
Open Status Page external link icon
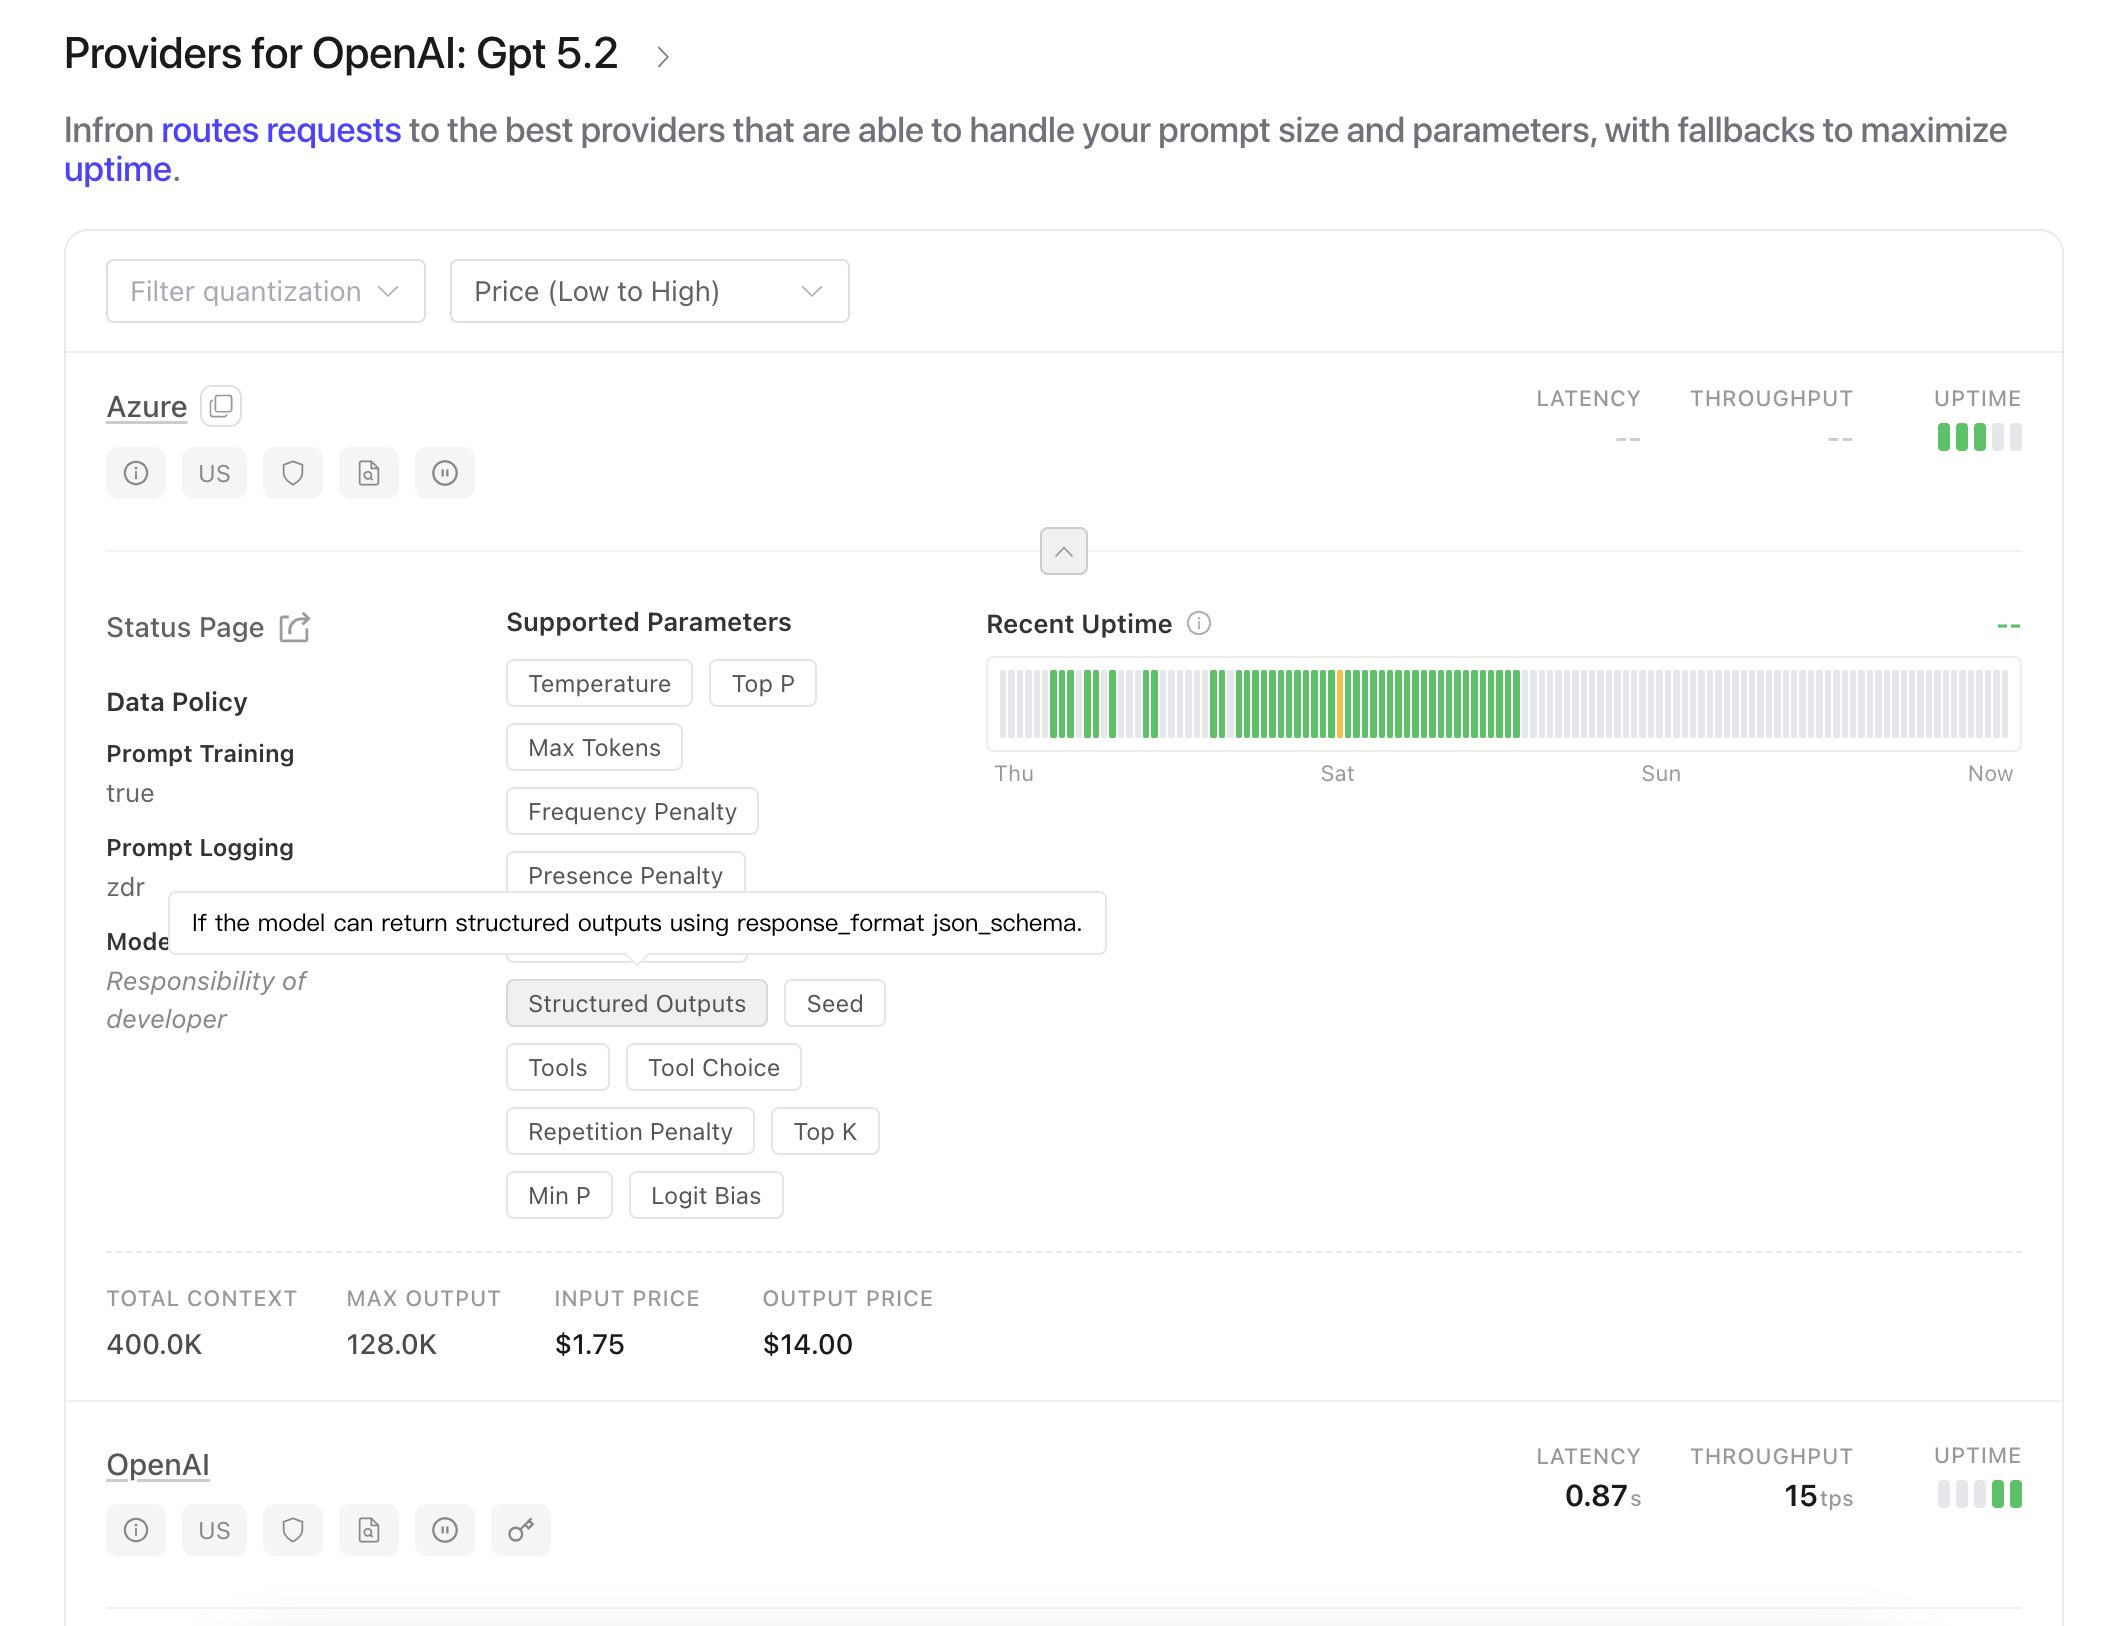click(295, 628)
